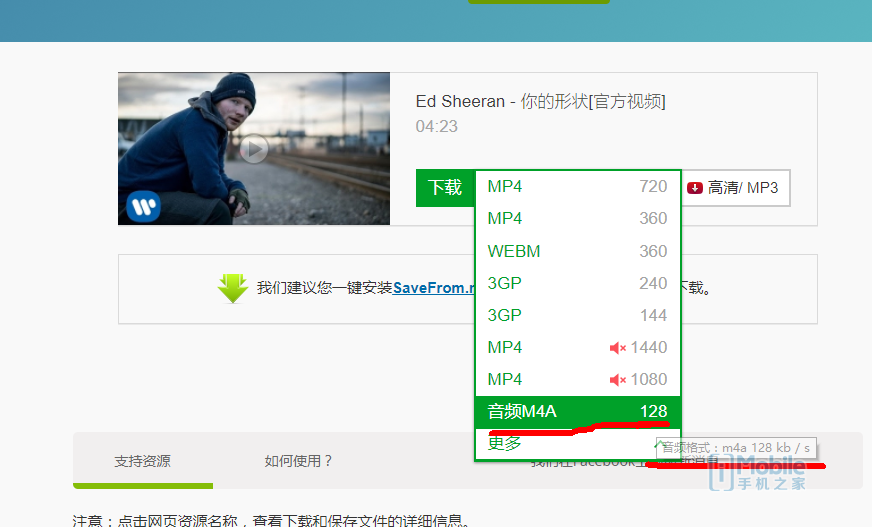The width and height of the screenshot is (872, 527).
Task: Click the green 下载 button
Action: coord(445,188)
